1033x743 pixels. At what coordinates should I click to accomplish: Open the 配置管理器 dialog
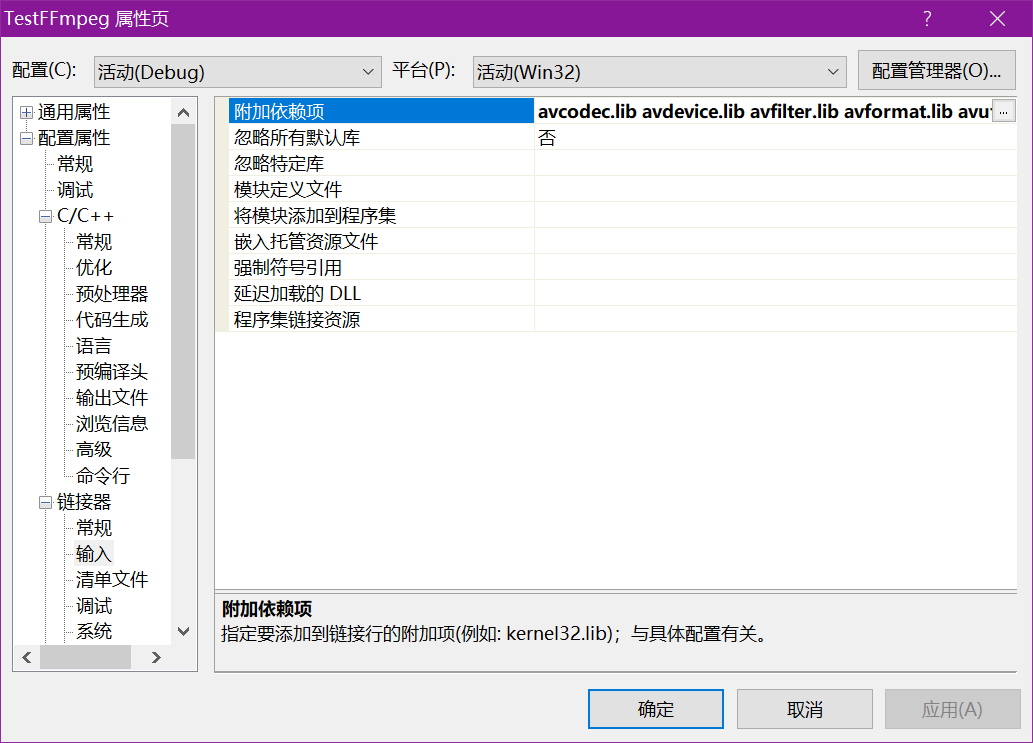[936, 71]
